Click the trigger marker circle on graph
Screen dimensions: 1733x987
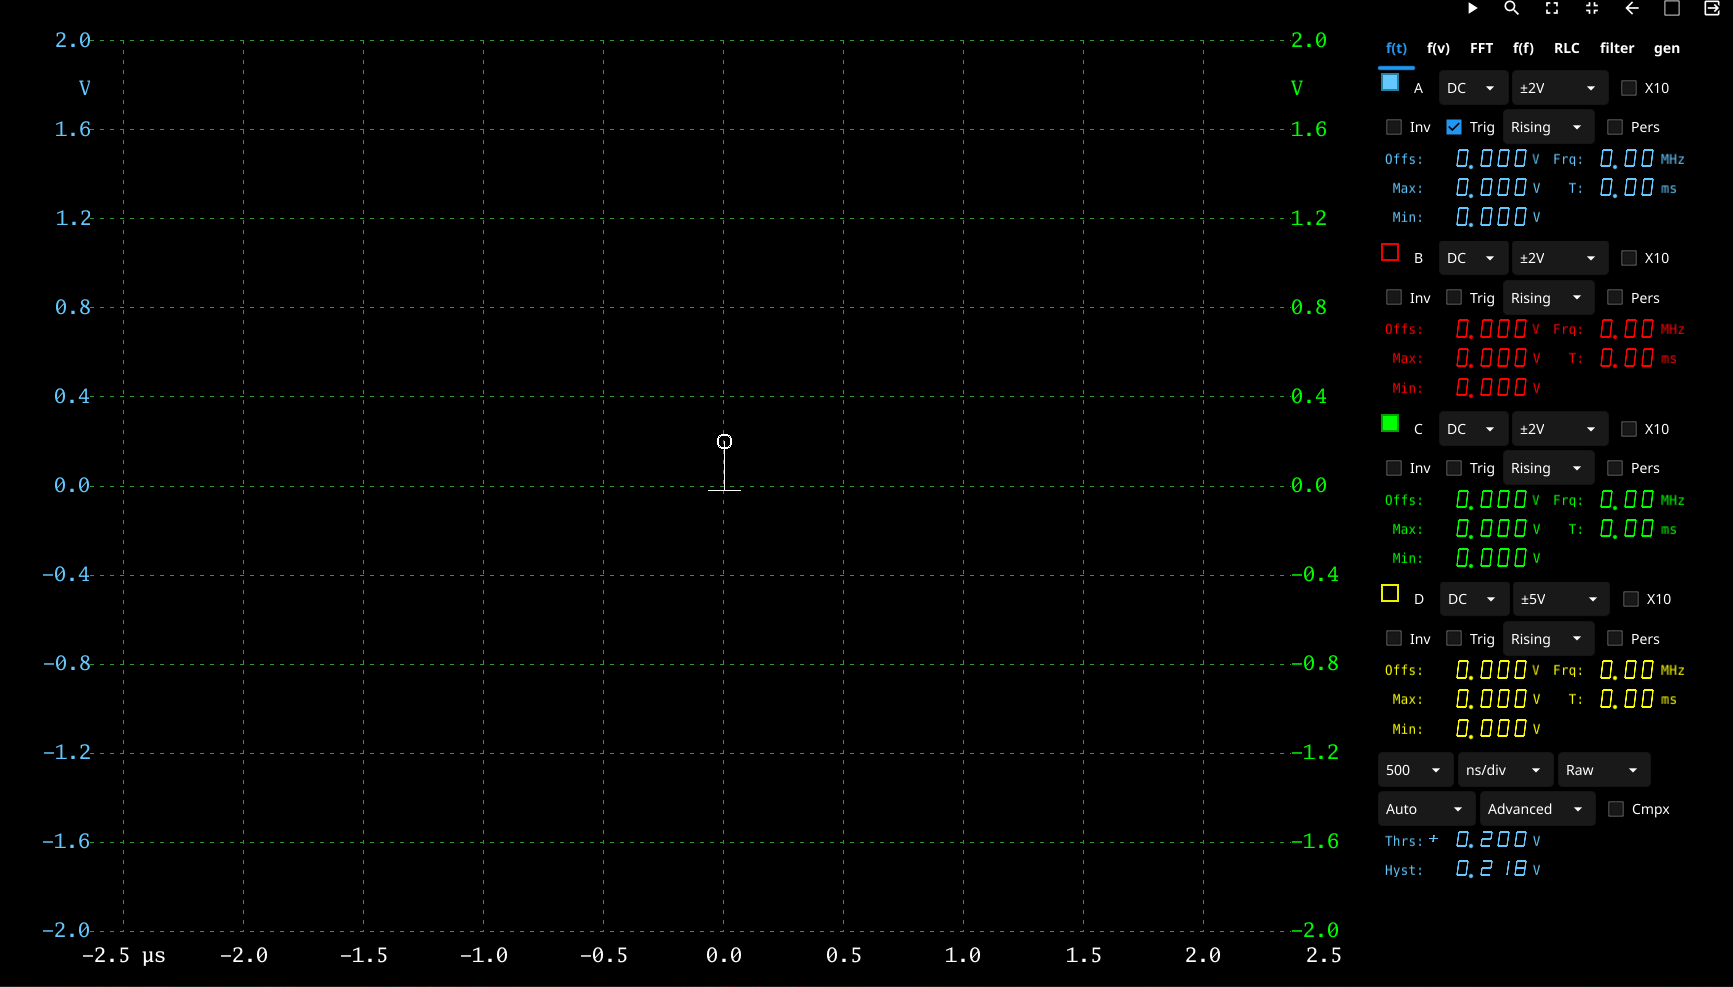(x=725, y=442)
